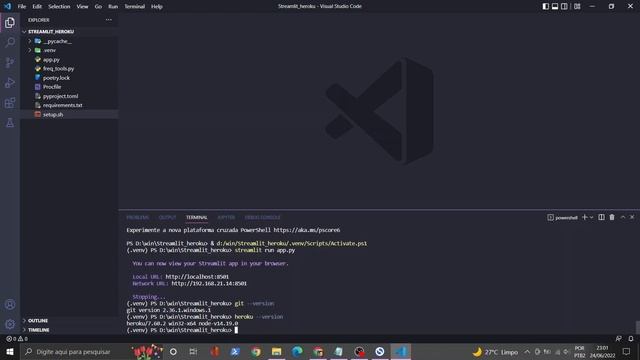Show hidden system tray icons chevron
The width and height of the screenshot is (640, 360).
[527, 351]
